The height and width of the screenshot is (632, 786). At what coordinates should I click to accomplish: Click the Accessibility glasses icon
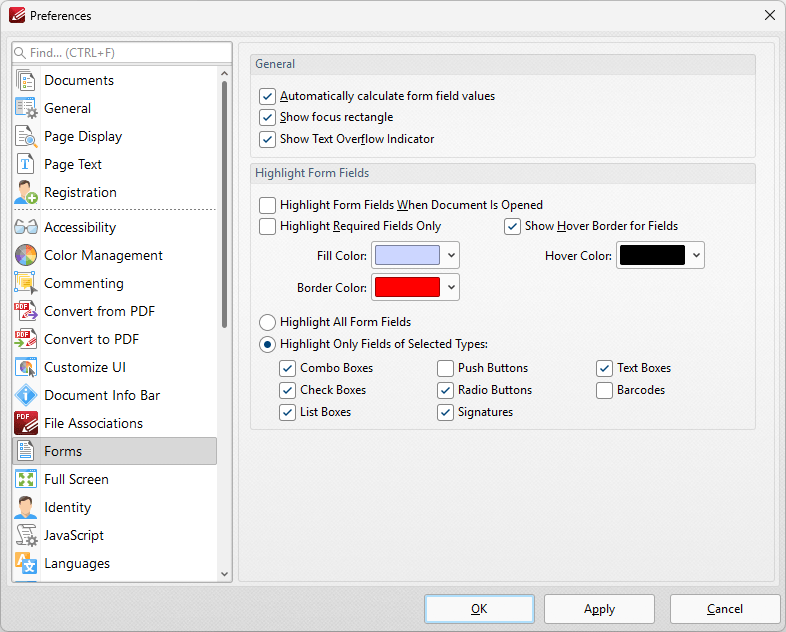26,227
